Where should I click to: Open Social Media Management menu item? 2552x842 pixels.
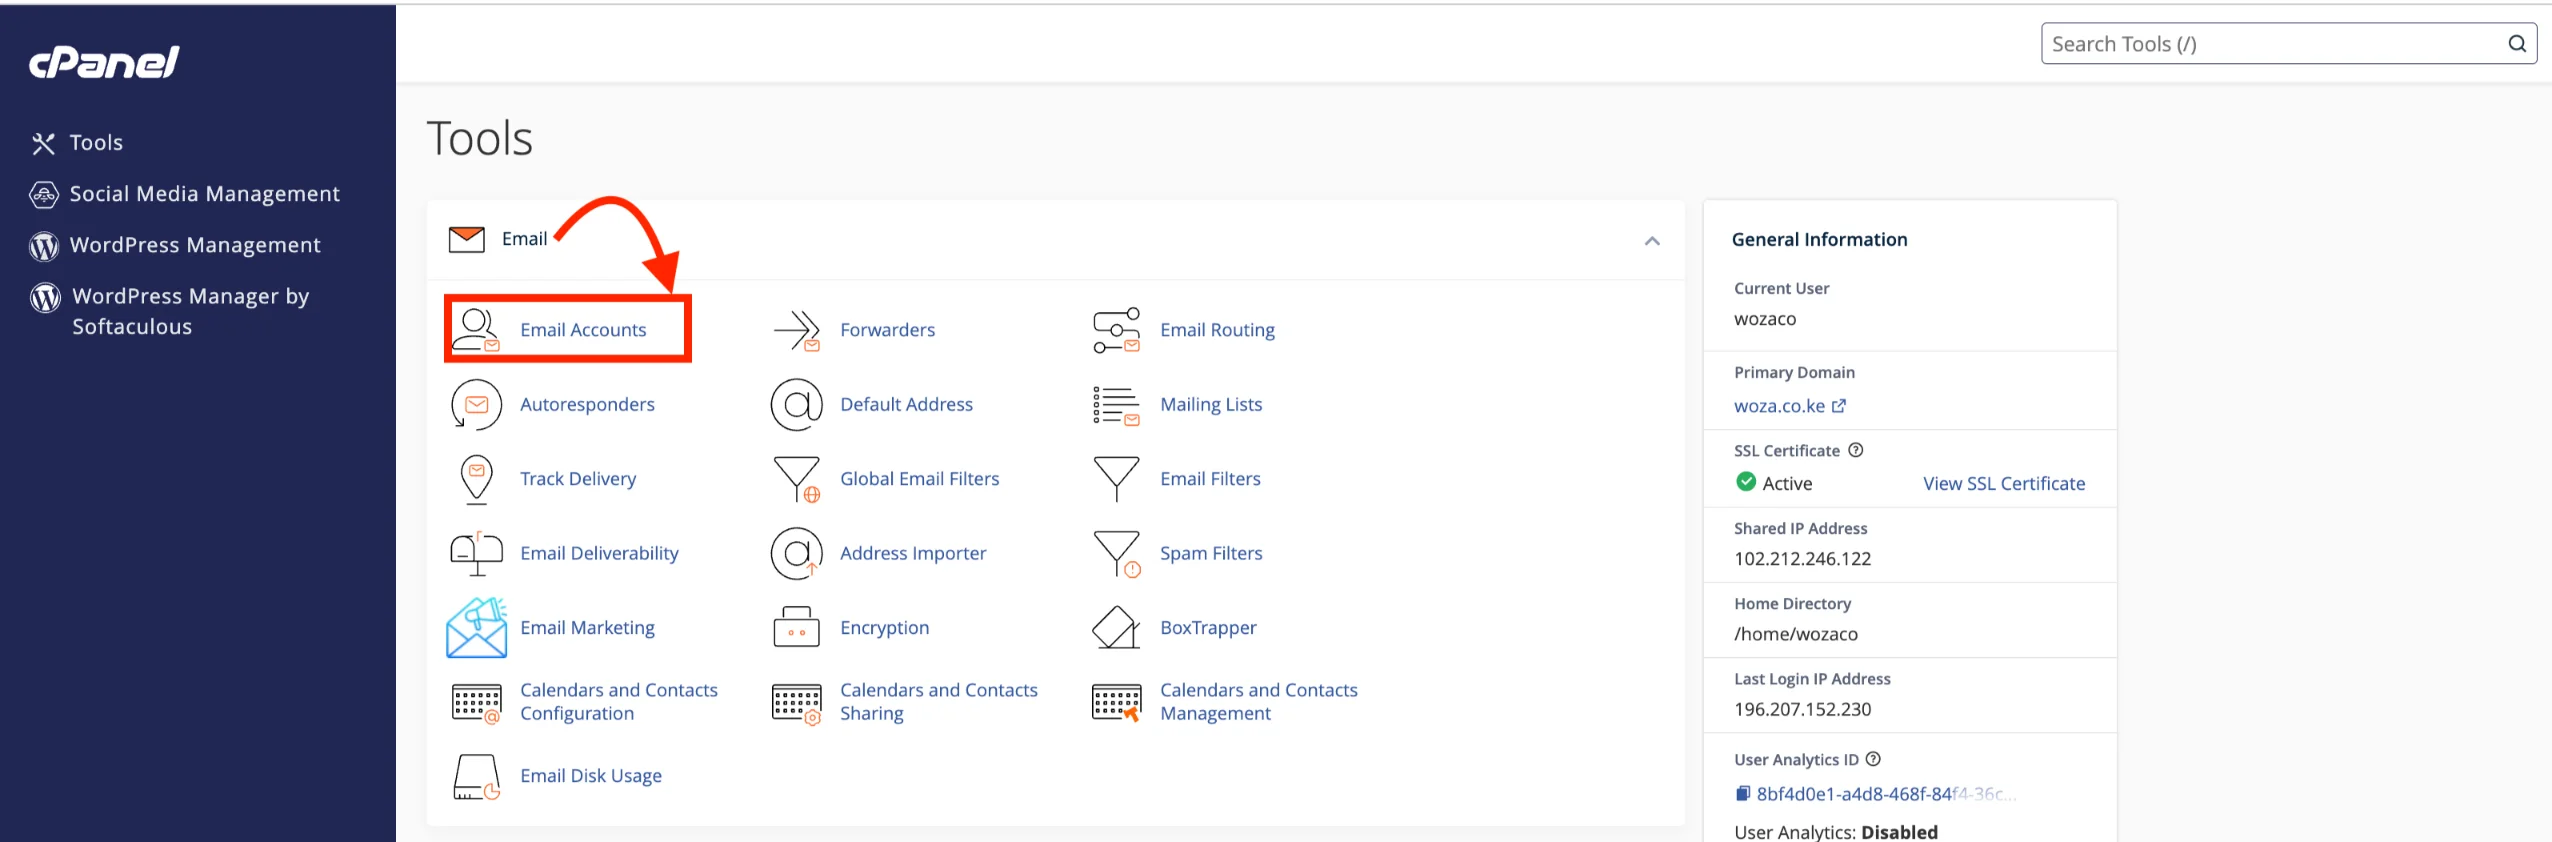pos(205,194)
